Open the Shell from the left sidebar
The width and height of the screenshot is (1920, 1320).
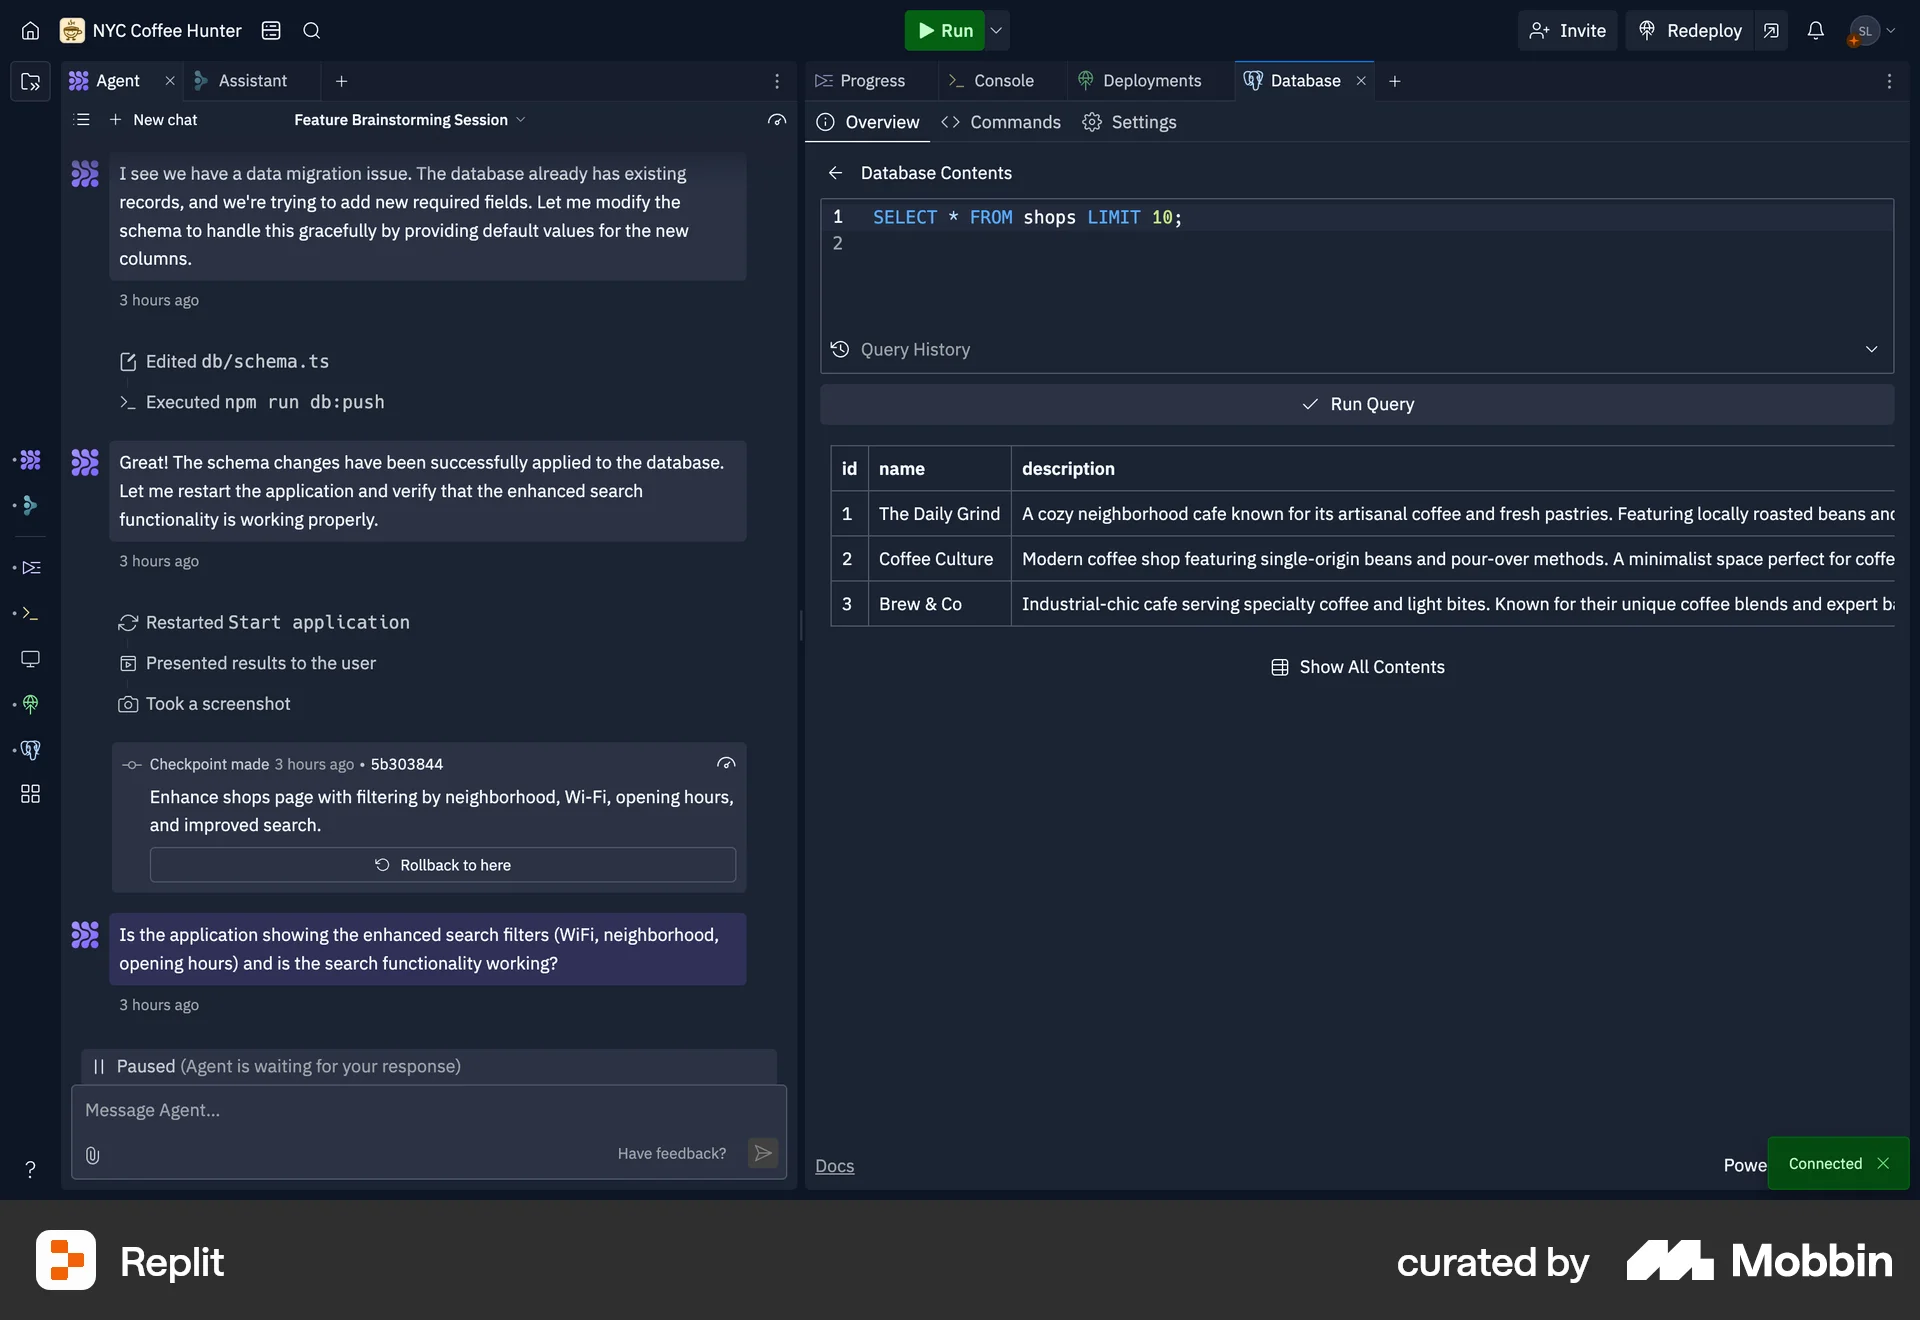30,613
